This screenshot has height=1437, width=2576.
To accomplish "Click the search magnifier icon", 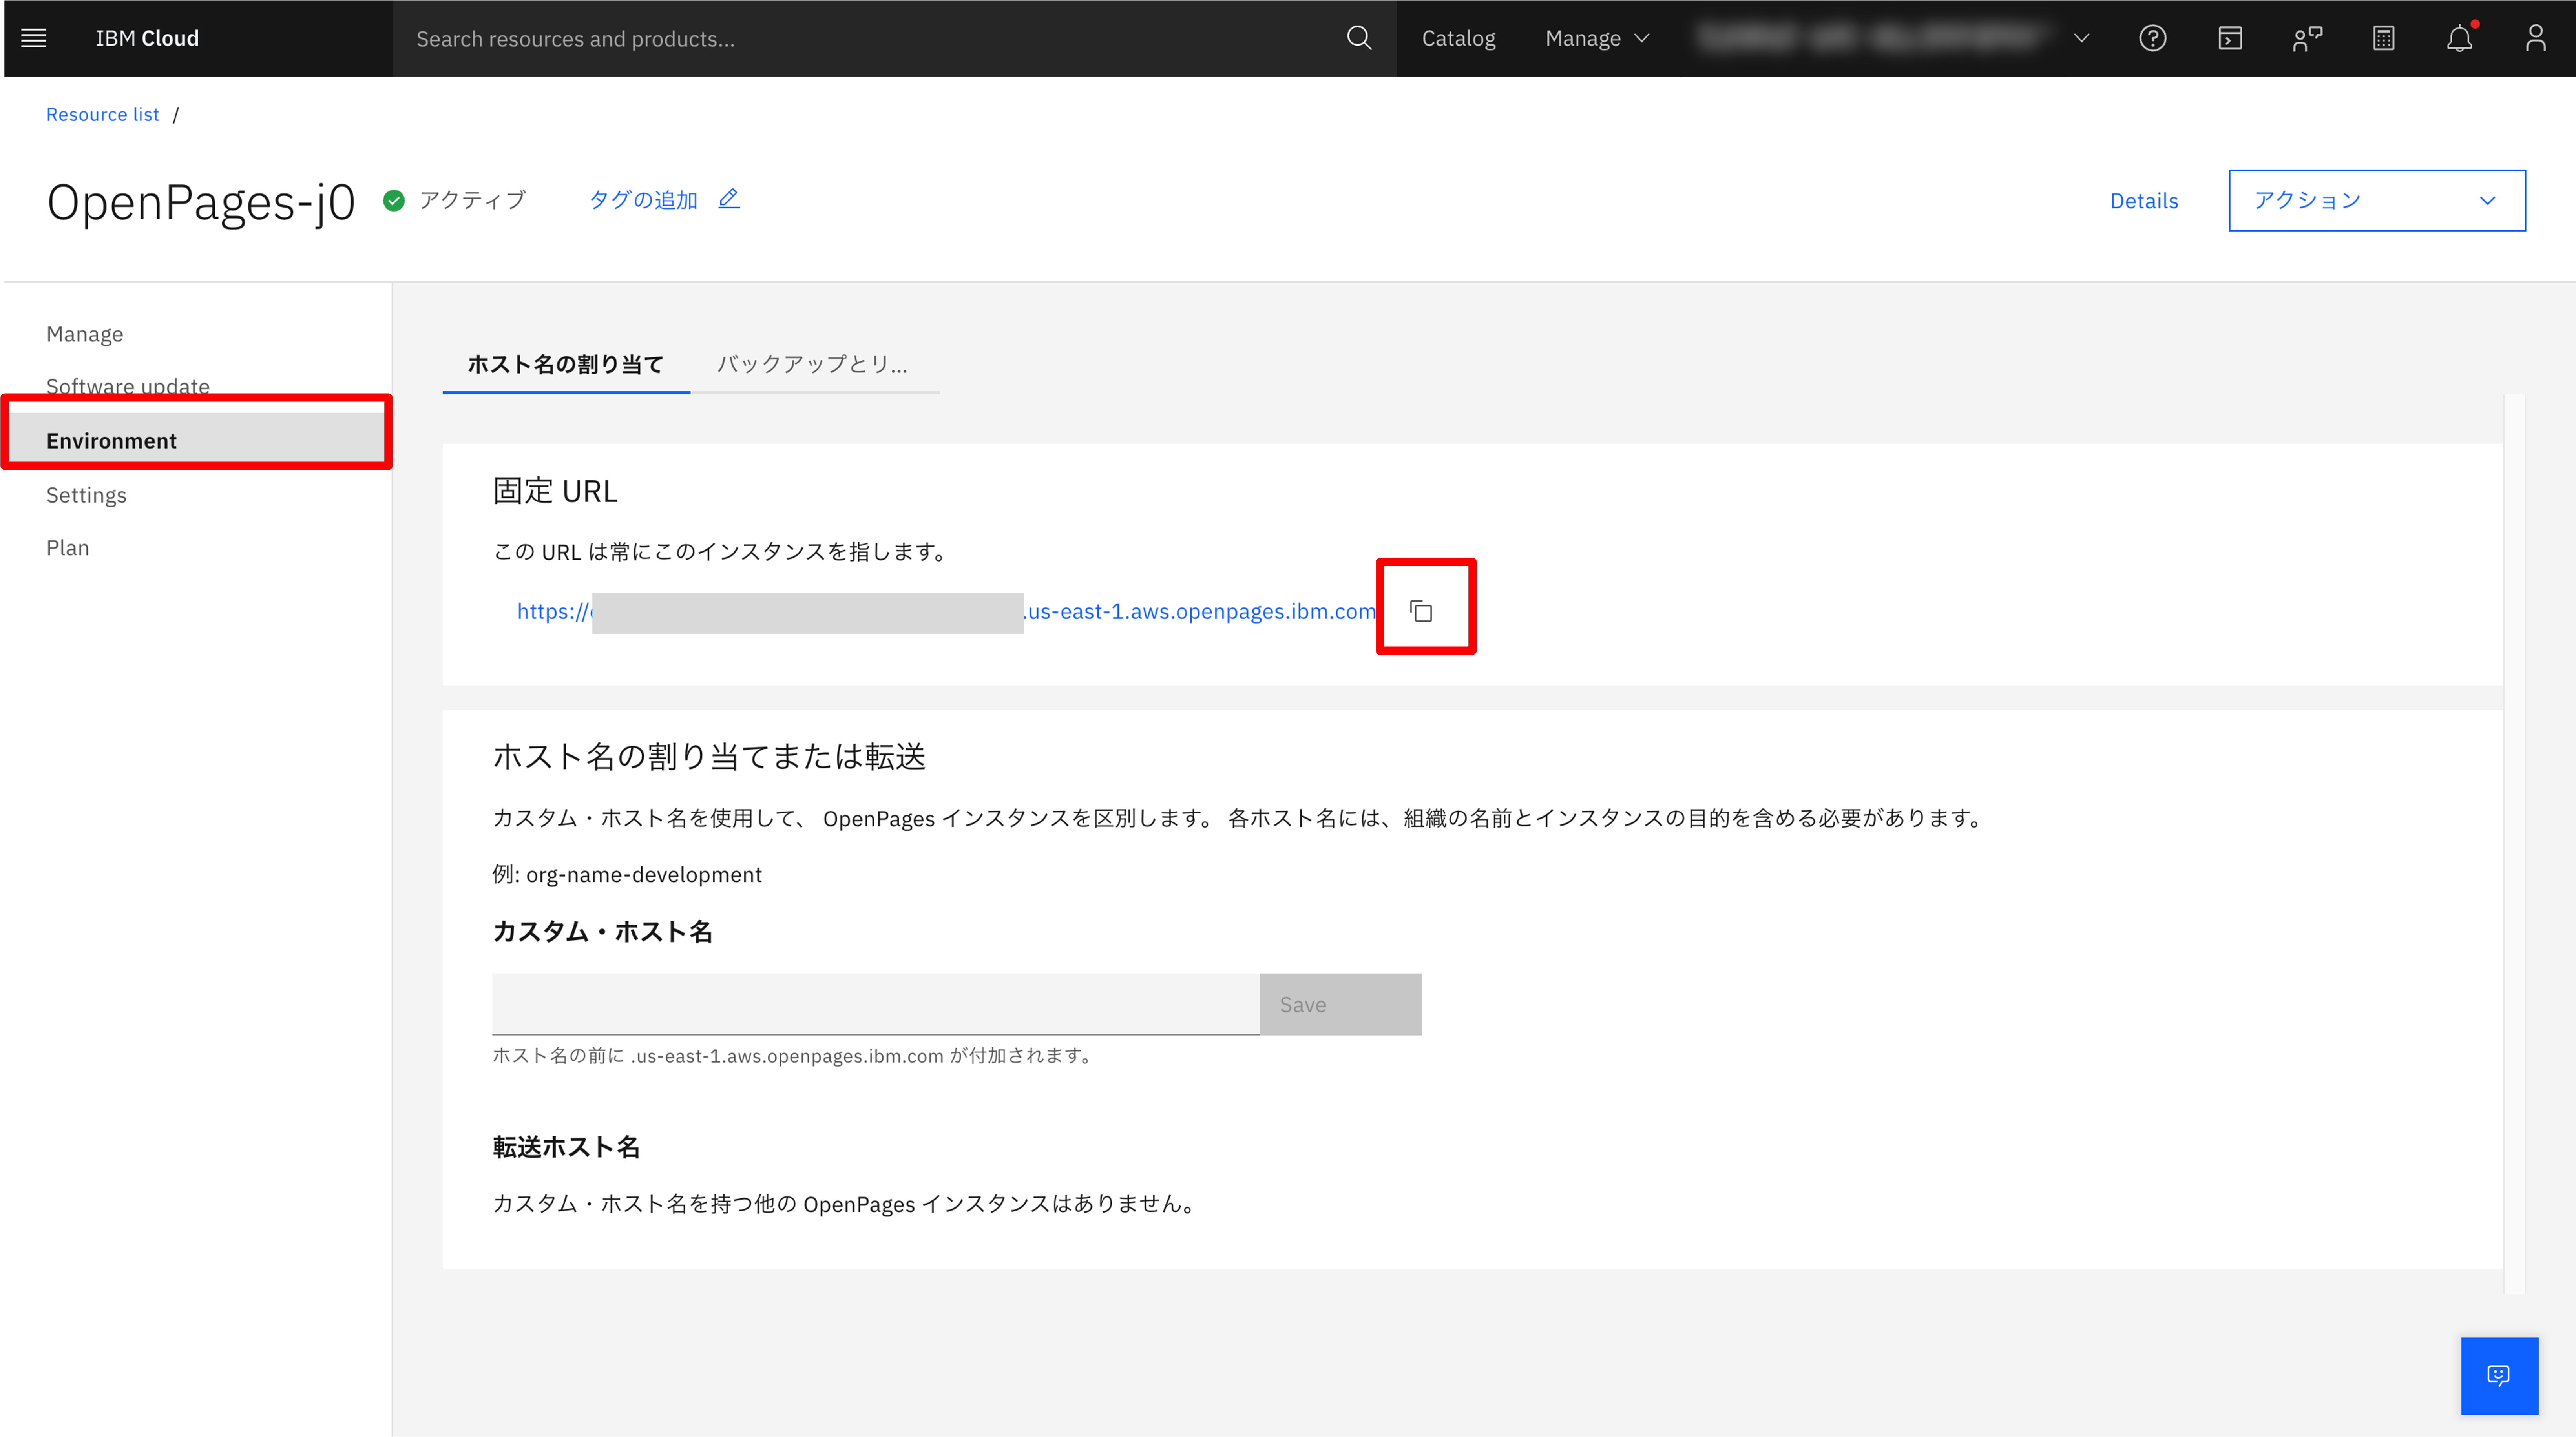I will [x=1358, y=38].
